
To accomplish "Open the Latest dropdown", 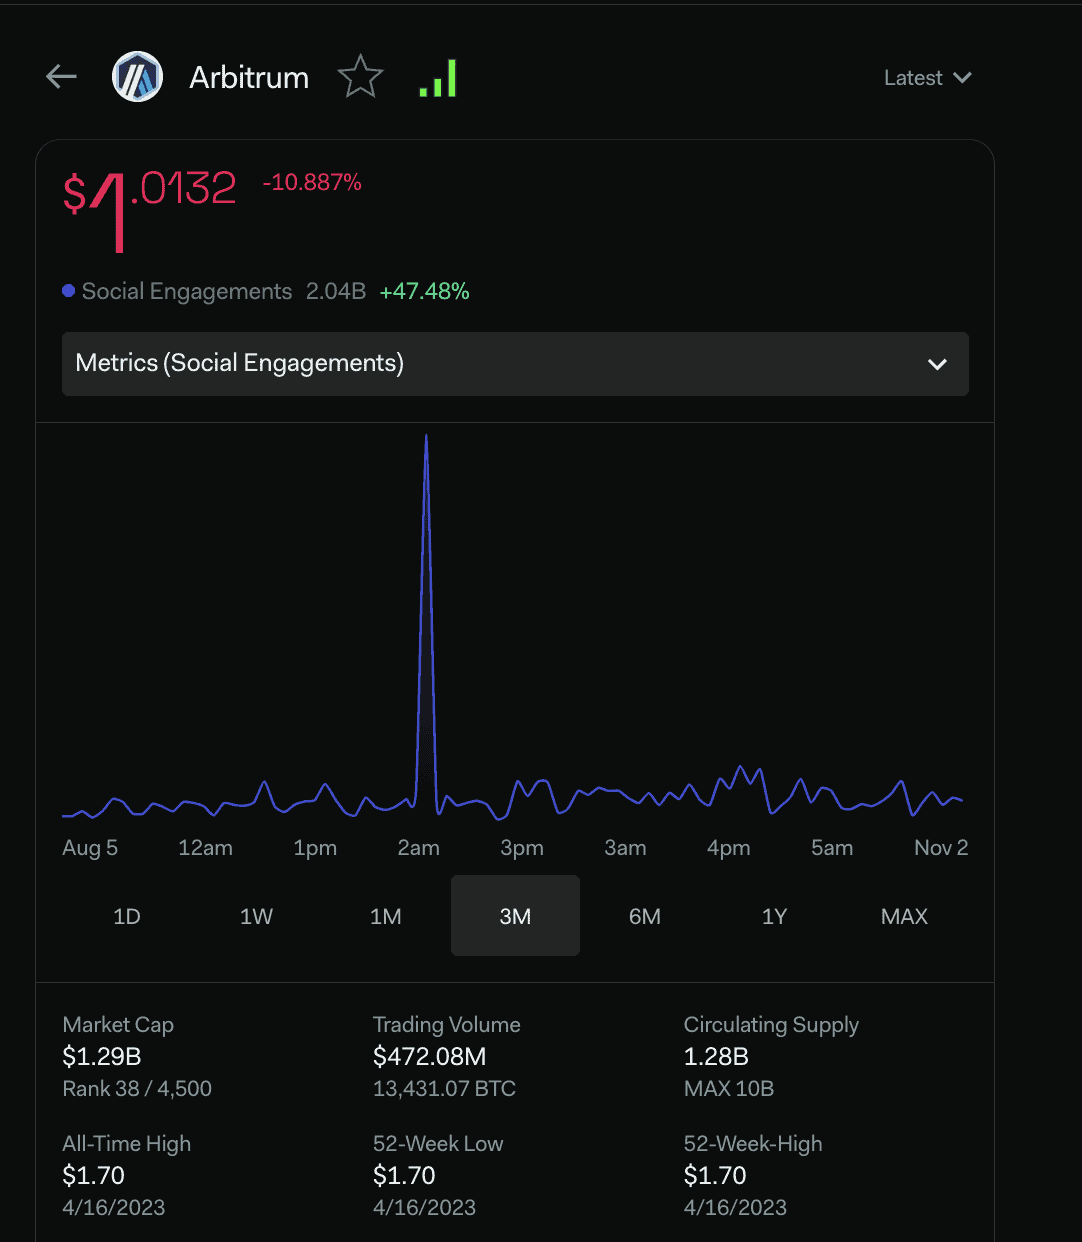I will 927,78.
